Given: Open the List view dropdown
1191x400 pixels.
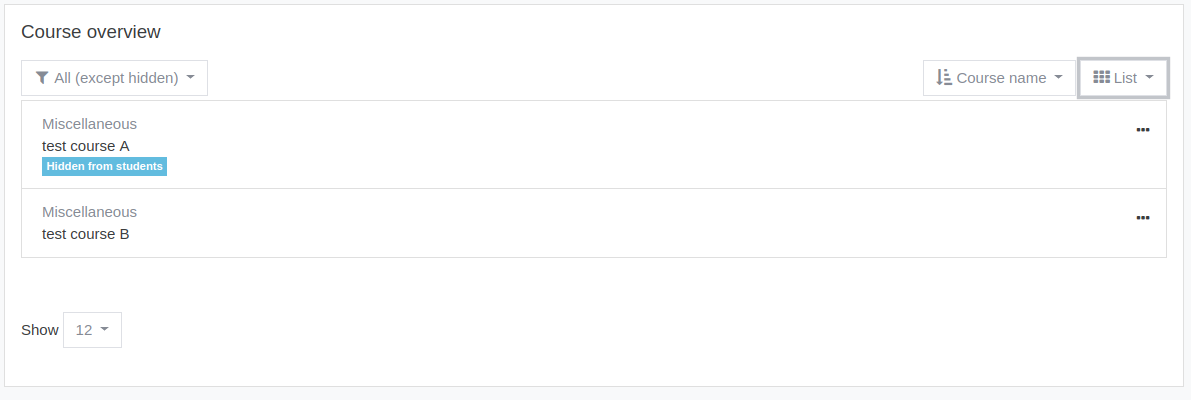Looking at the screenshot, I should [1123, 78].
